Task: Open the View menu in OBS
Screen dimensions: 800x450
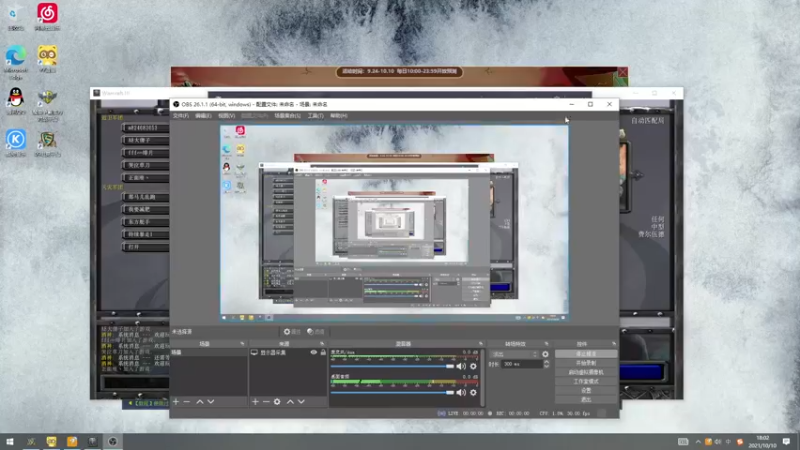Action: click(x=227, y=116)
